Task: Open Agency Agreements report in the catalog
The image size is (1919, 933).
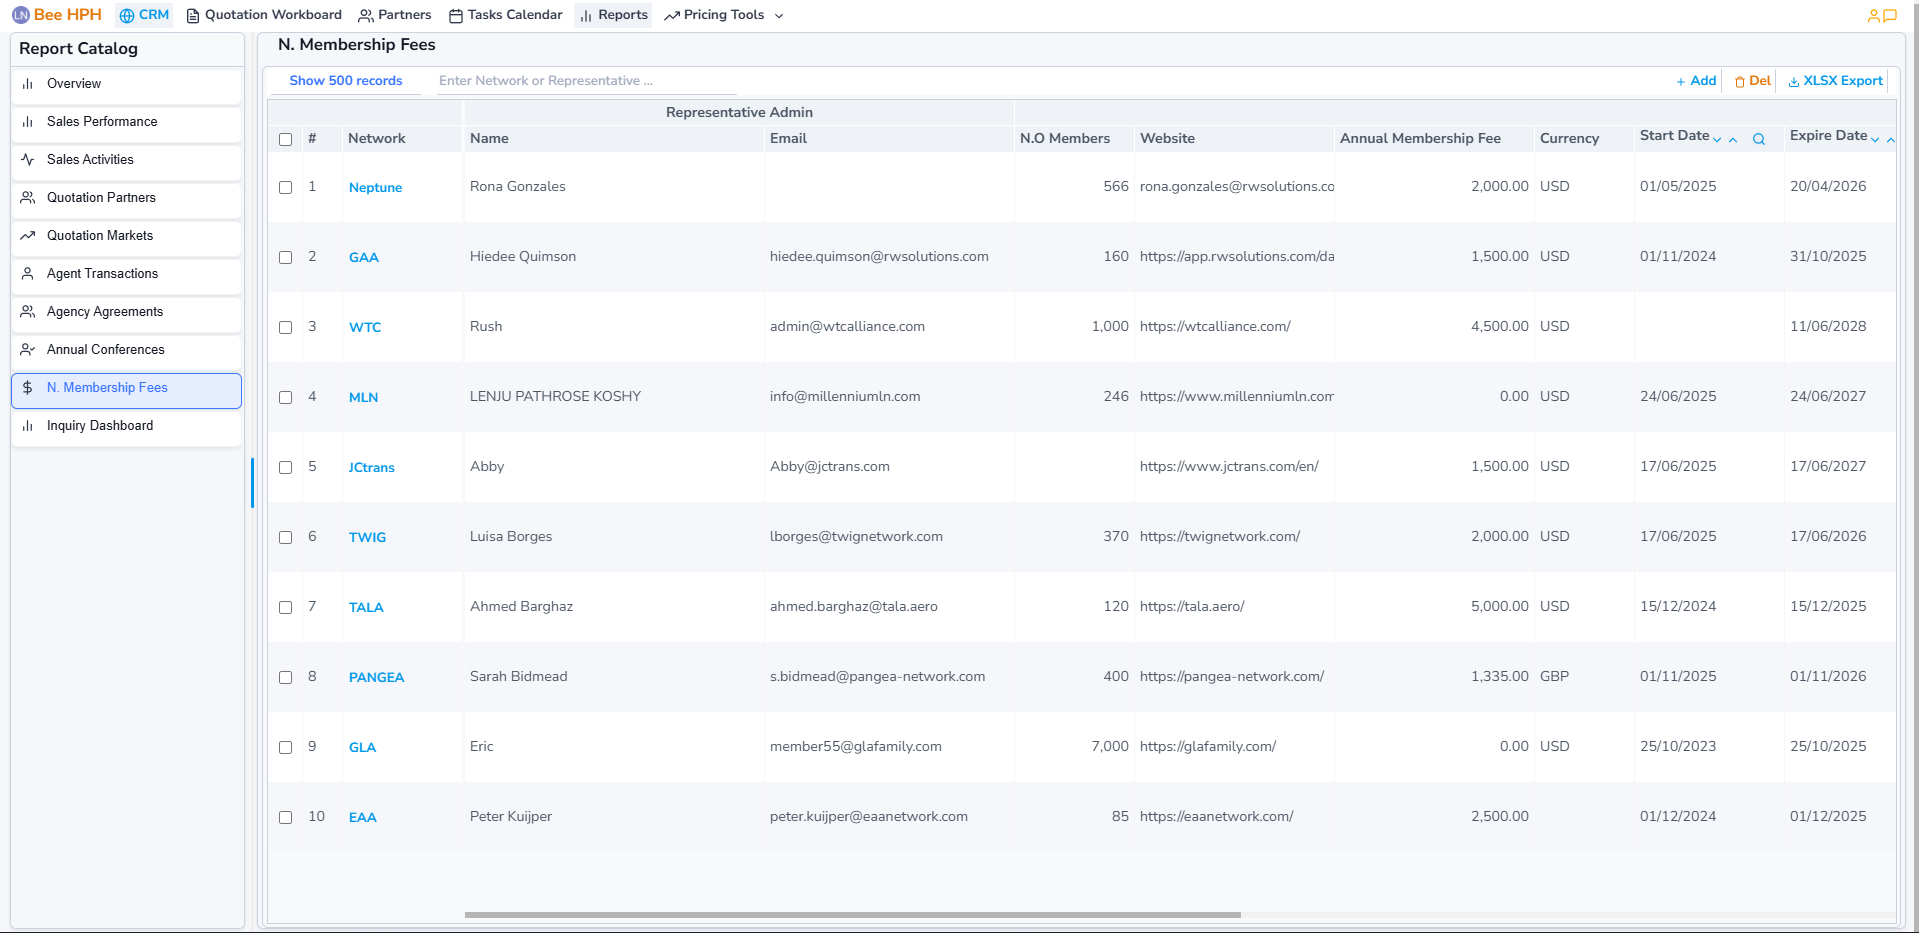Action: pos(104,312)
